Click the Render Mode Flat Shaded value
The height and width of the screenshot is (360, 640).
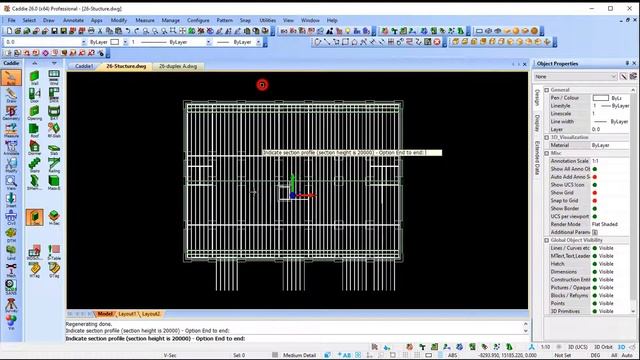pyautogui.click(x=605, y=224)
